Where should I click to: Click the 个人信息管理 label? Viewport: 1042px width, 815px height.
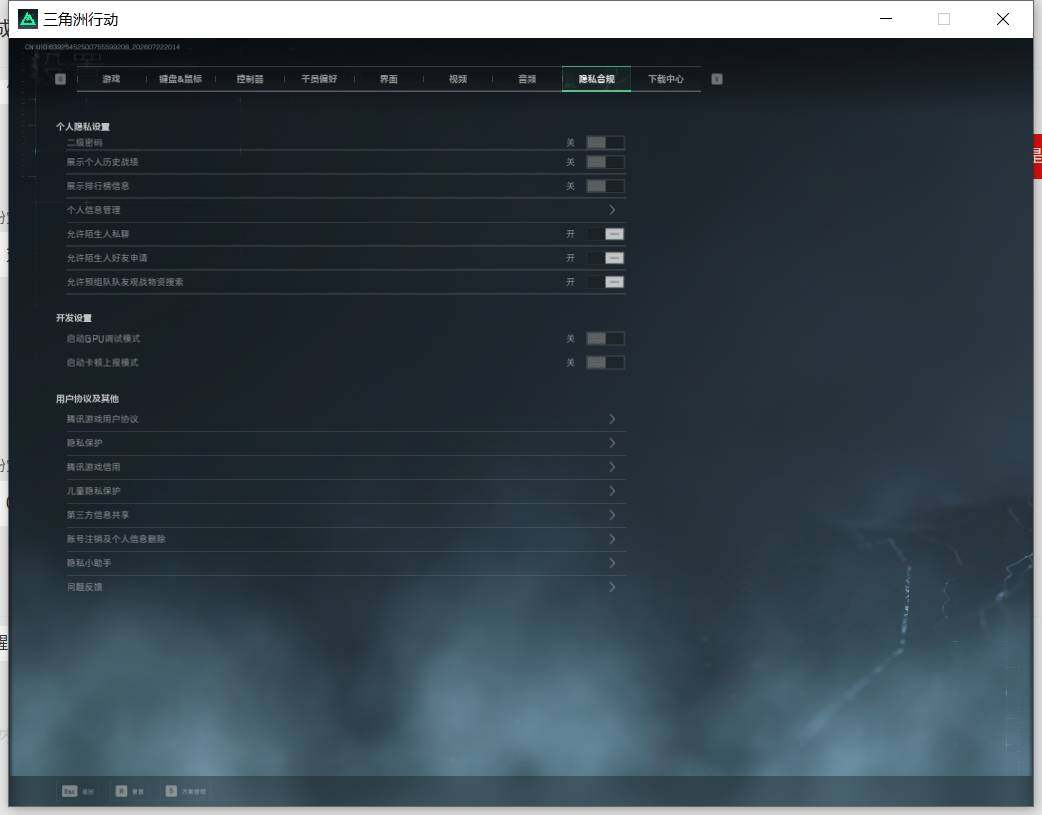click(x=93, y=210)
